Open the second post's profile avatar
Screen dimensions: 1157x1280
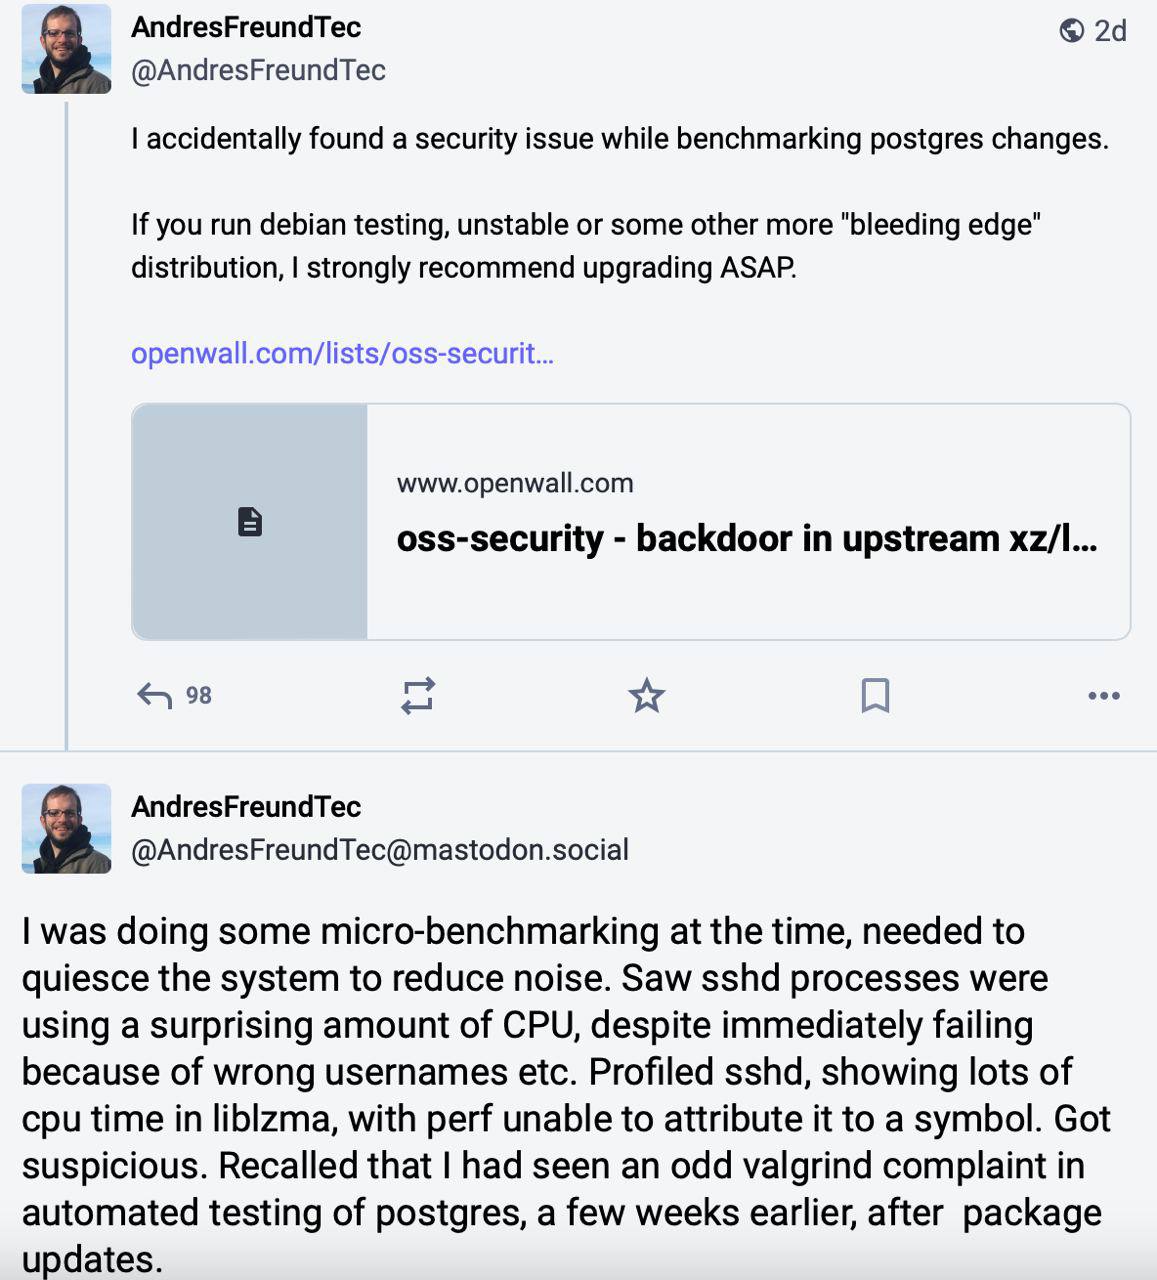66,828
